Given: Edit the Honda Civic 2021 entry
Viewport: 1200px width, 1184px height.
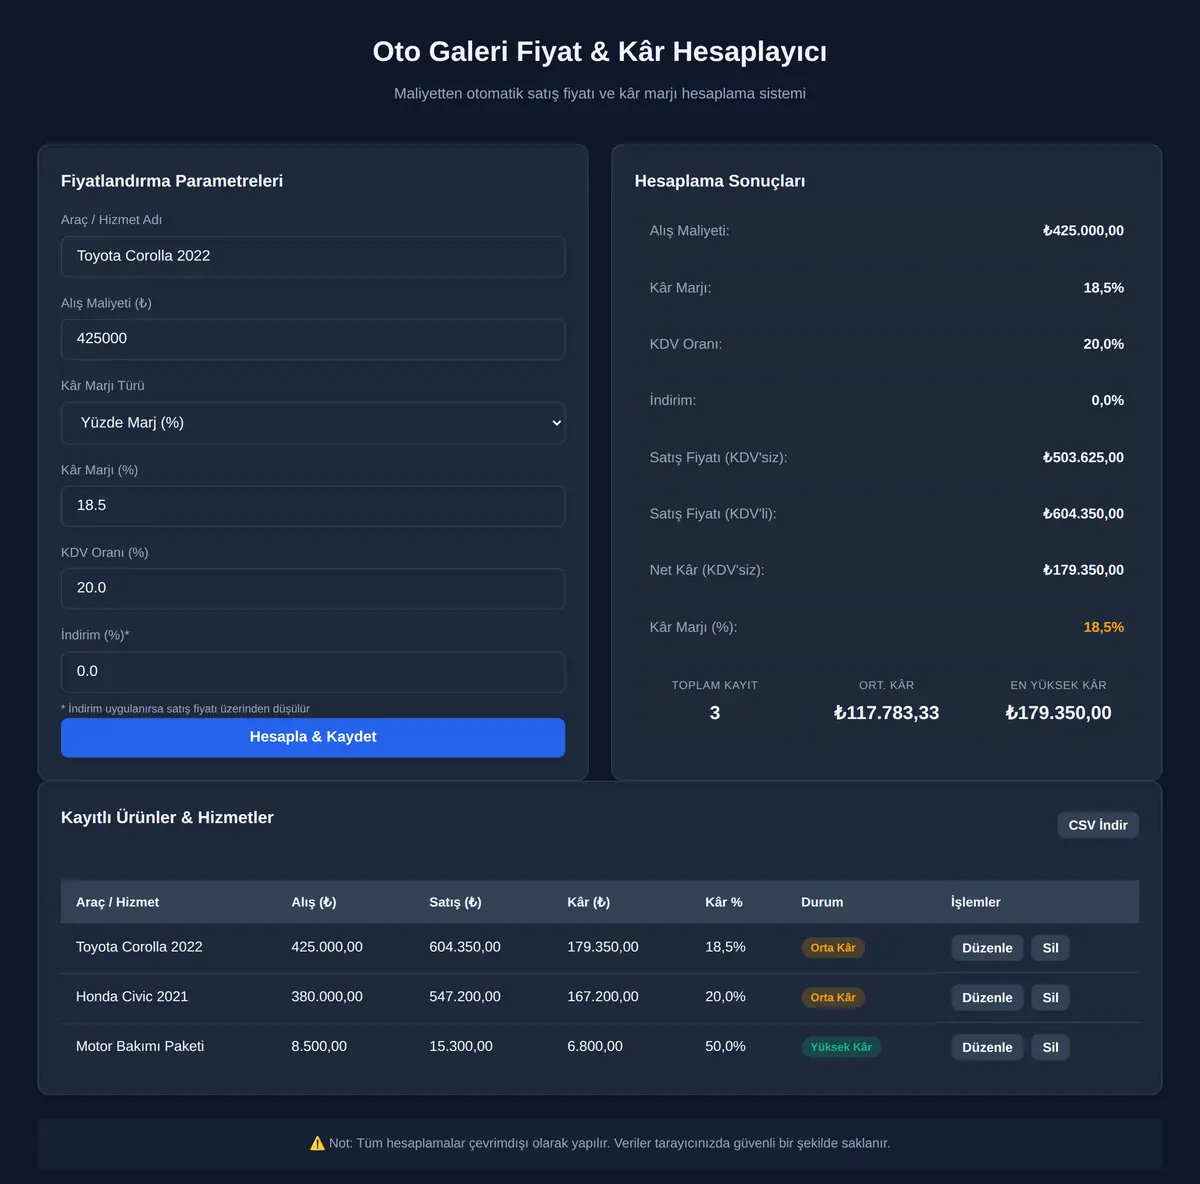Looking at the screenshot, I should point(987,998).
